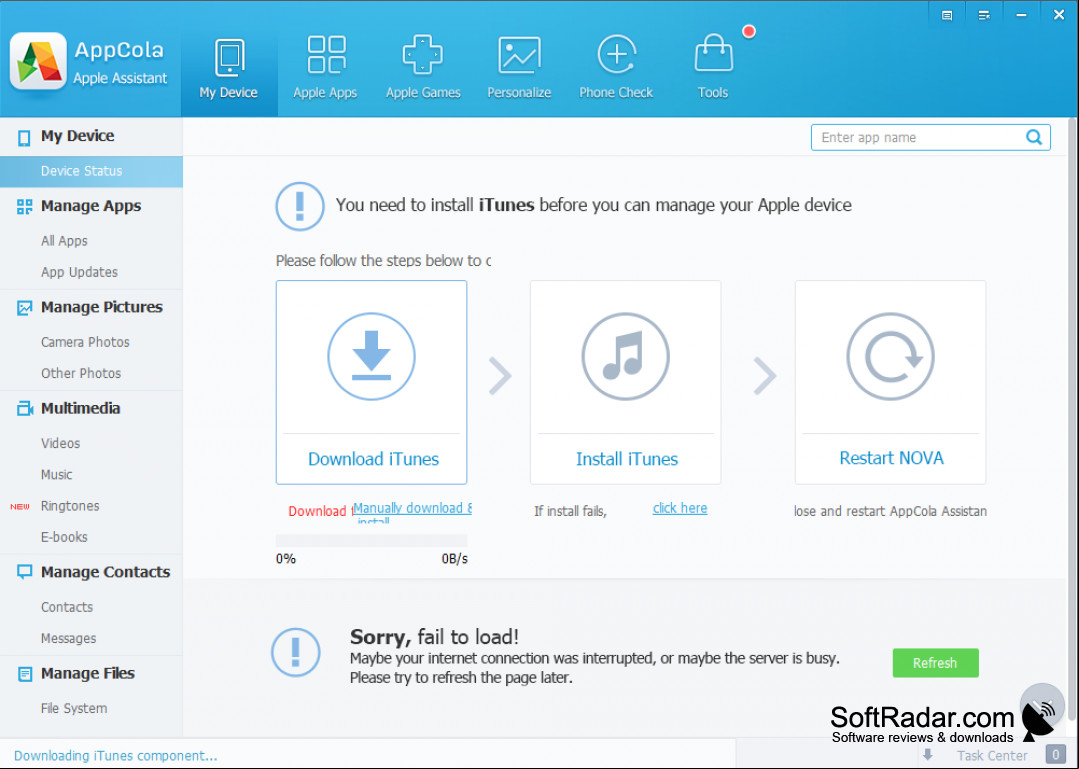This screenshot has height=769, width=1079.
Task: Click the Manage Contacts sidebar heading
Action: [x=105, y=572]
